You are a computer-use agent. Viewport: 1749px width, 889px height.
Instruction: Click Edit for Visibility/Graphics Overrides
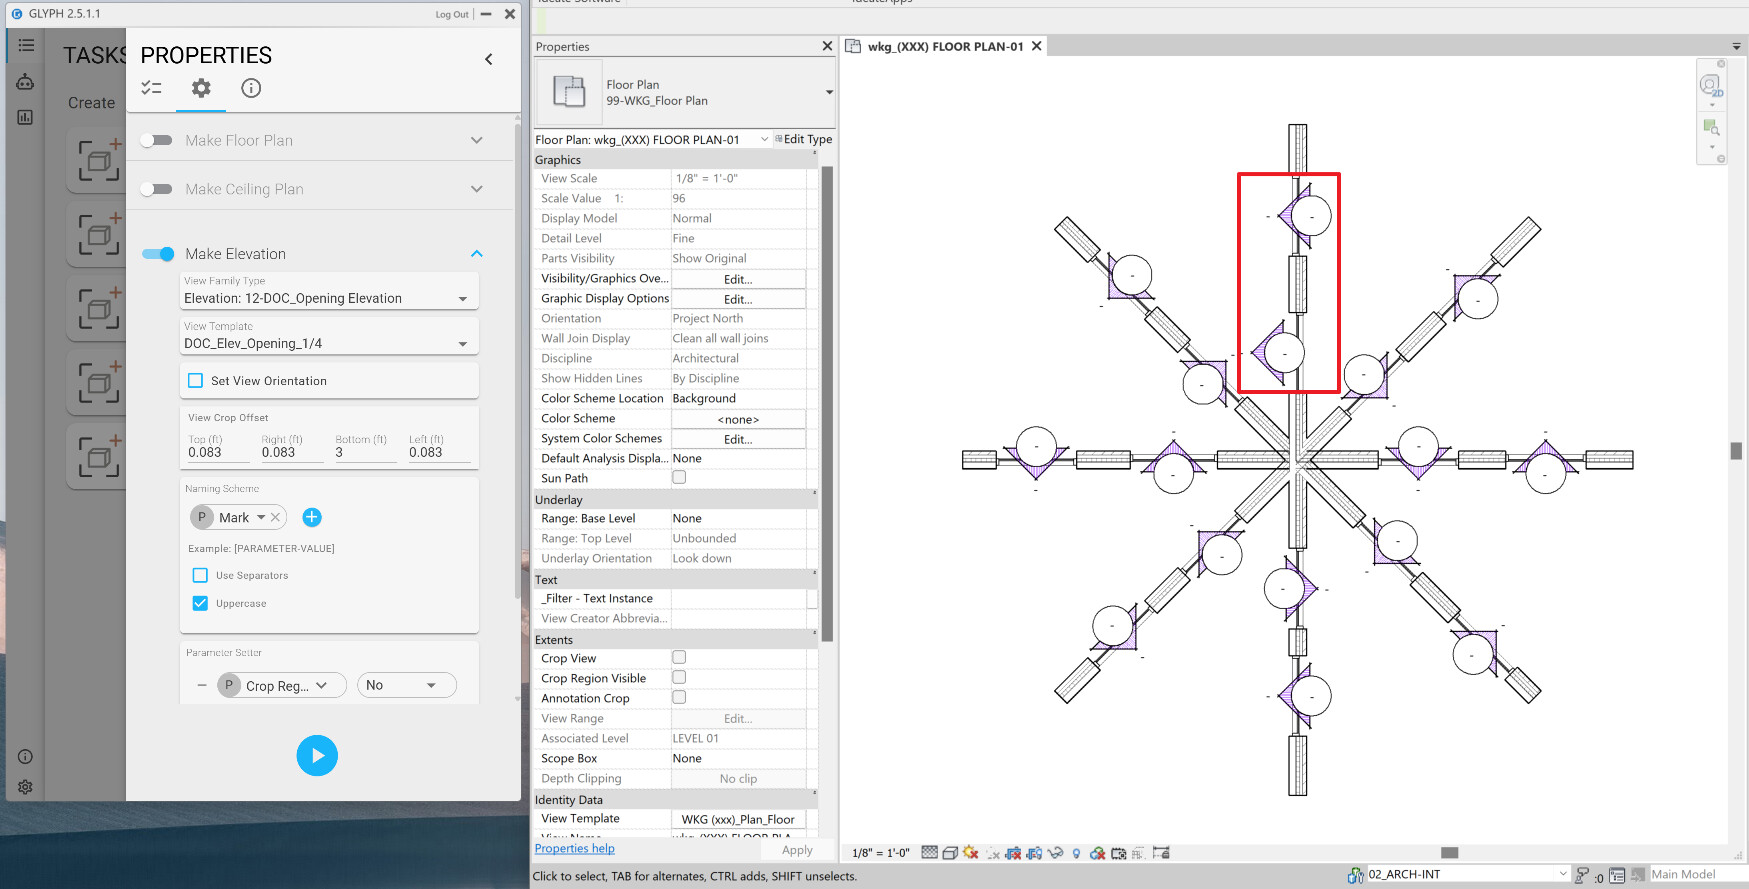[738, 279]
